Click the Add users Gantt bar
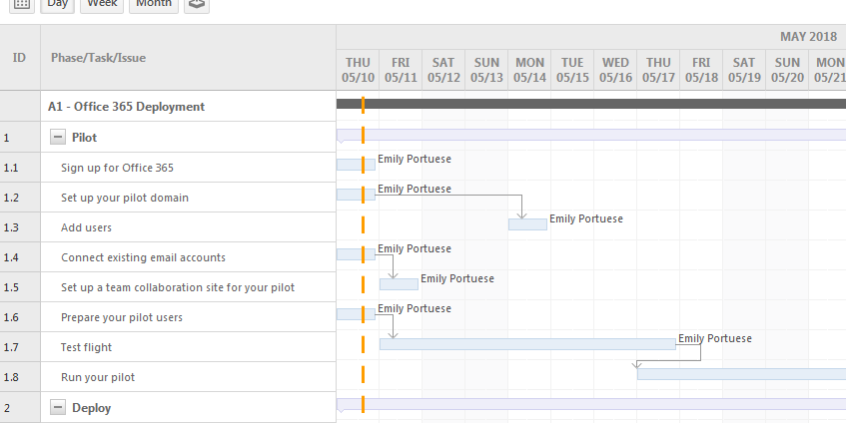This screenshot has height=423, width=846. click(x=527, y=224)
